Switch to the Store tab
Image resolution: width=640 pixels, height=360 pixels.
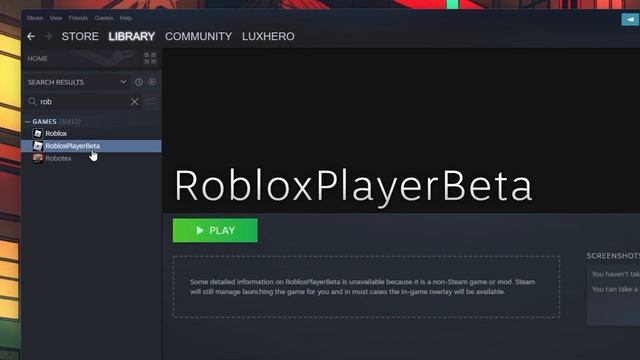point(80,36)
